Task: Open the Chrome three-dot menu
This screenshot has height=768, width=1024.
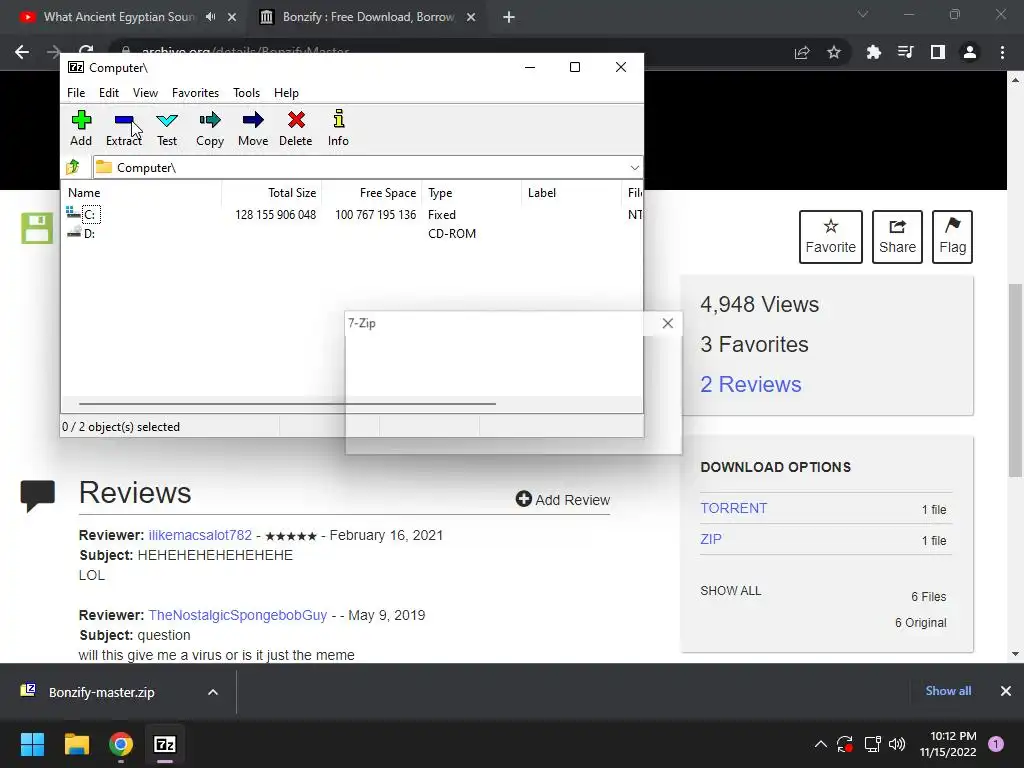Action: coord(1002,52)
